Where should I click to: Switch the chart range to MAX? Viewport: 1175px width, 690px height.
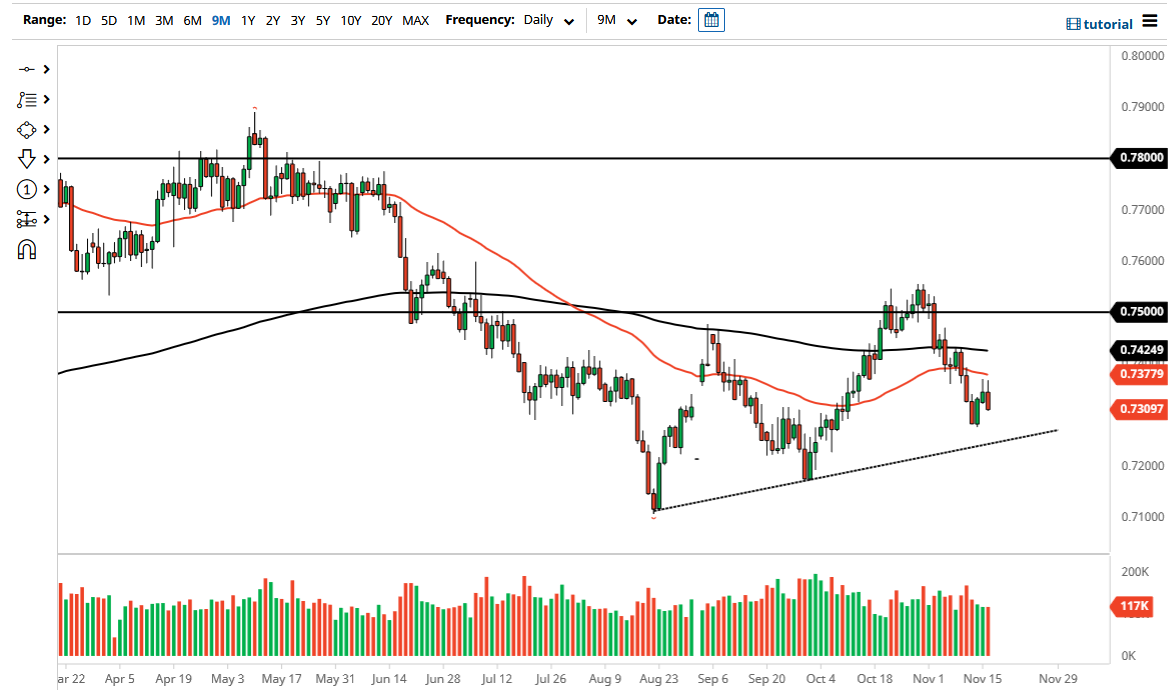tap(415, 20)
